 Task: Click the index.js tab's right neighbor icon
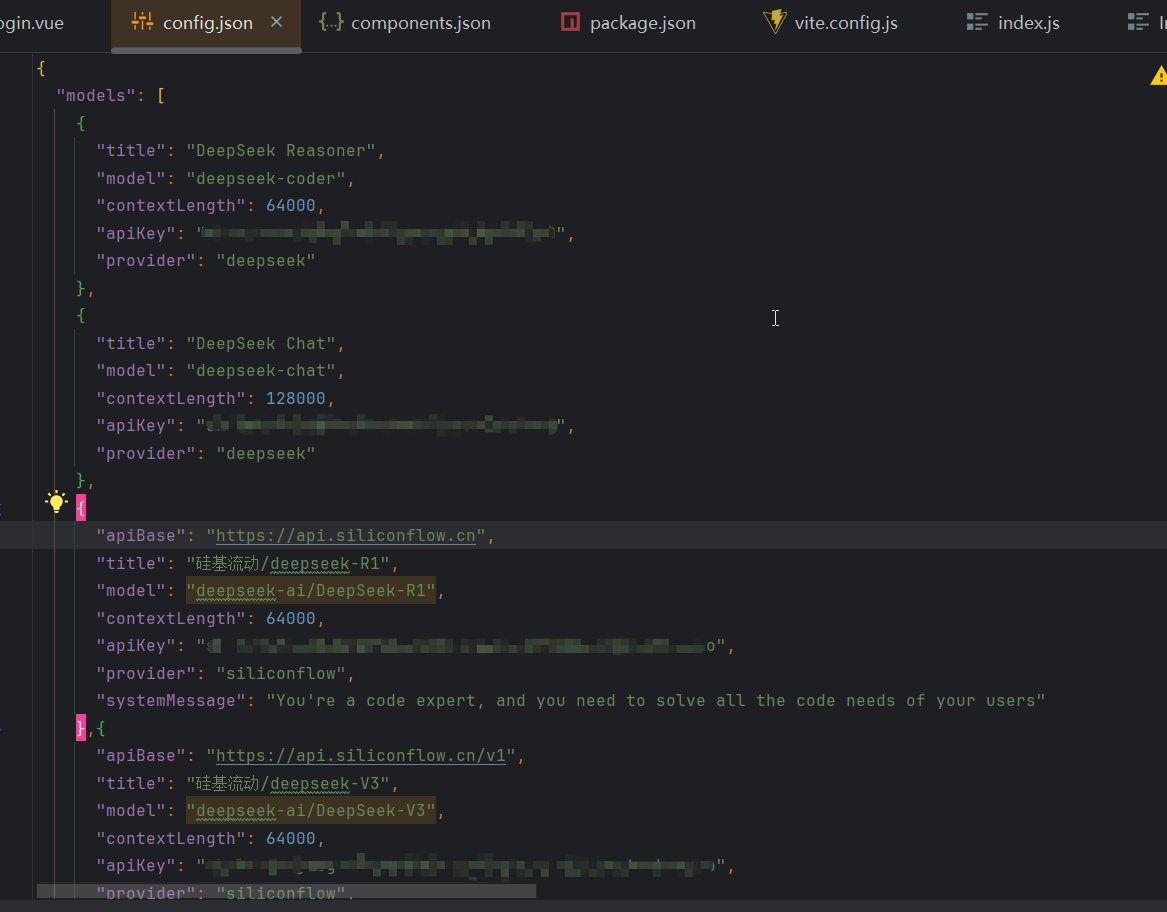1138,22
